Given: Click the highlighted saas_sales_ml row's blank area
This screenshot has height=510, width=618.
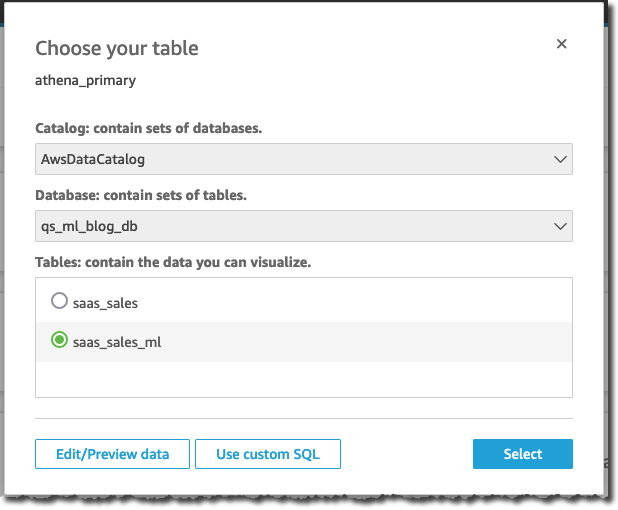Looking at the screenshot, I should [380, 342].
